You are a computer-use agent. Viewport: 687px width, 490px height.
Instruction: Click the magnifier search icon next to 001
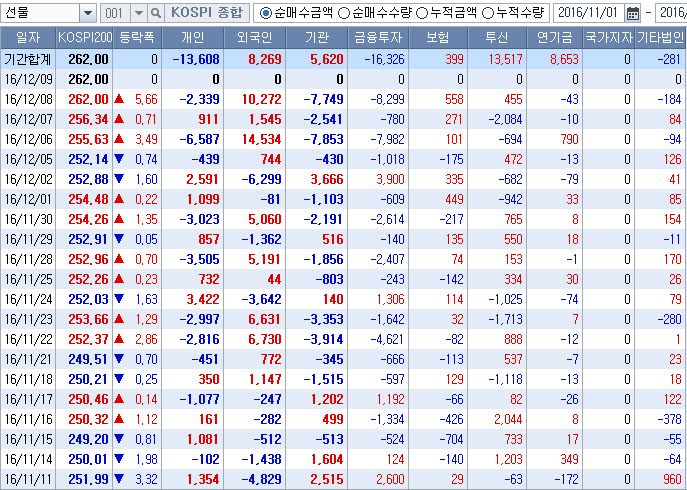click(x=155, y=13)
